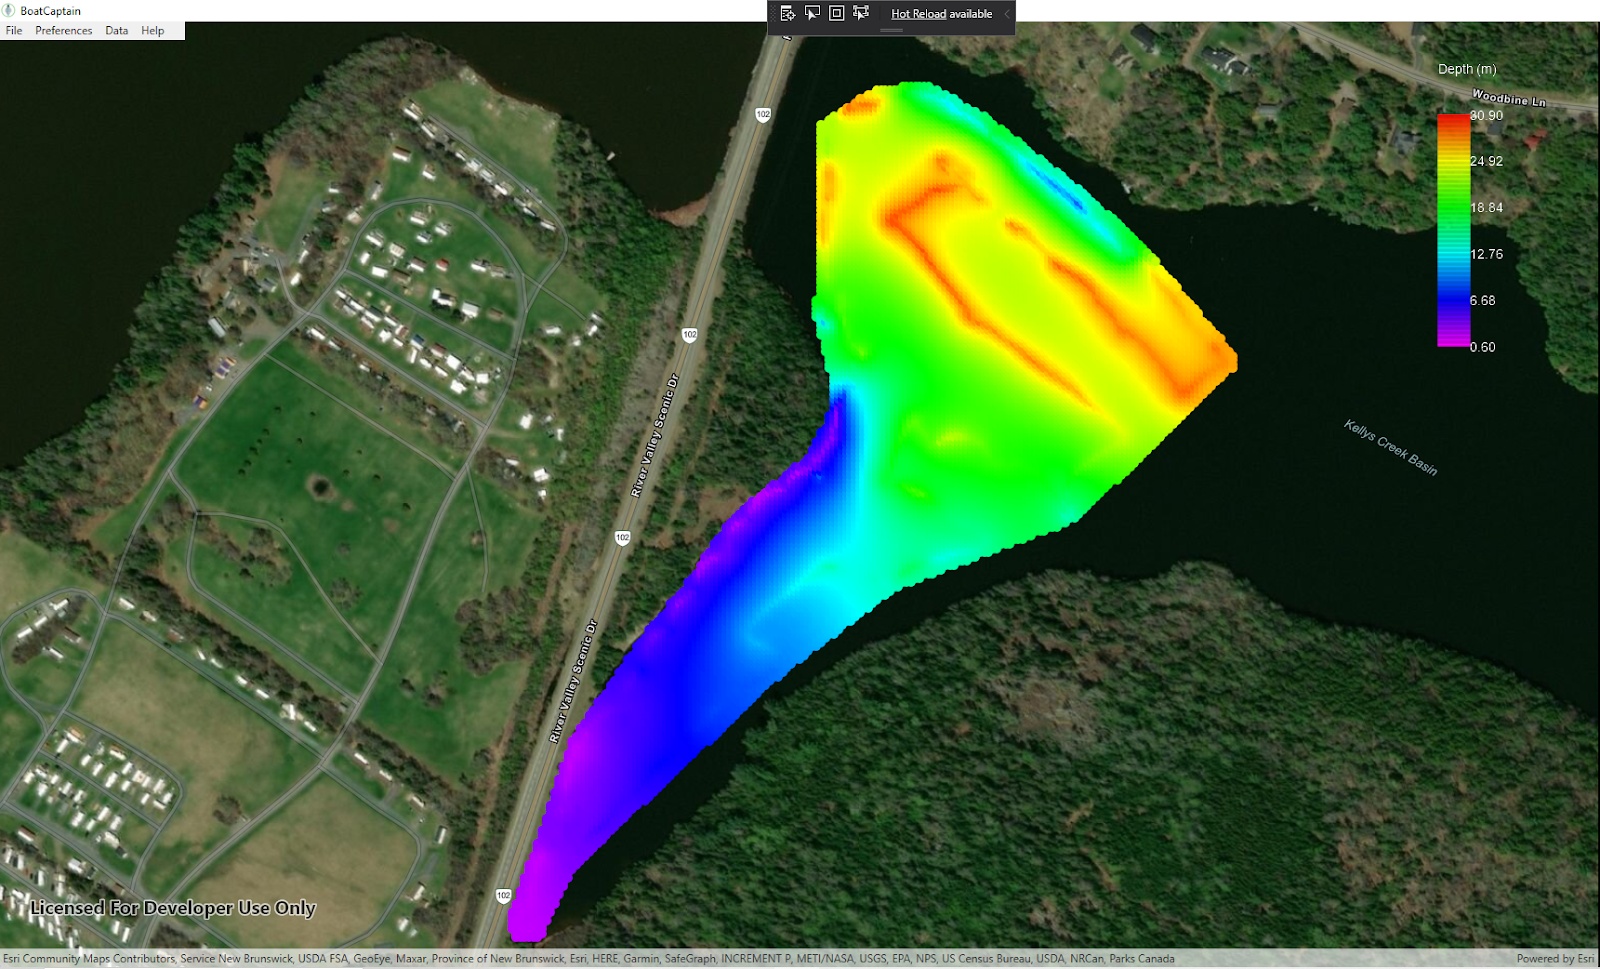Toggle Track Focused Element icon in debug toolbar
Viewport: 1600px width, 969px height.
(x=861, y=13)
